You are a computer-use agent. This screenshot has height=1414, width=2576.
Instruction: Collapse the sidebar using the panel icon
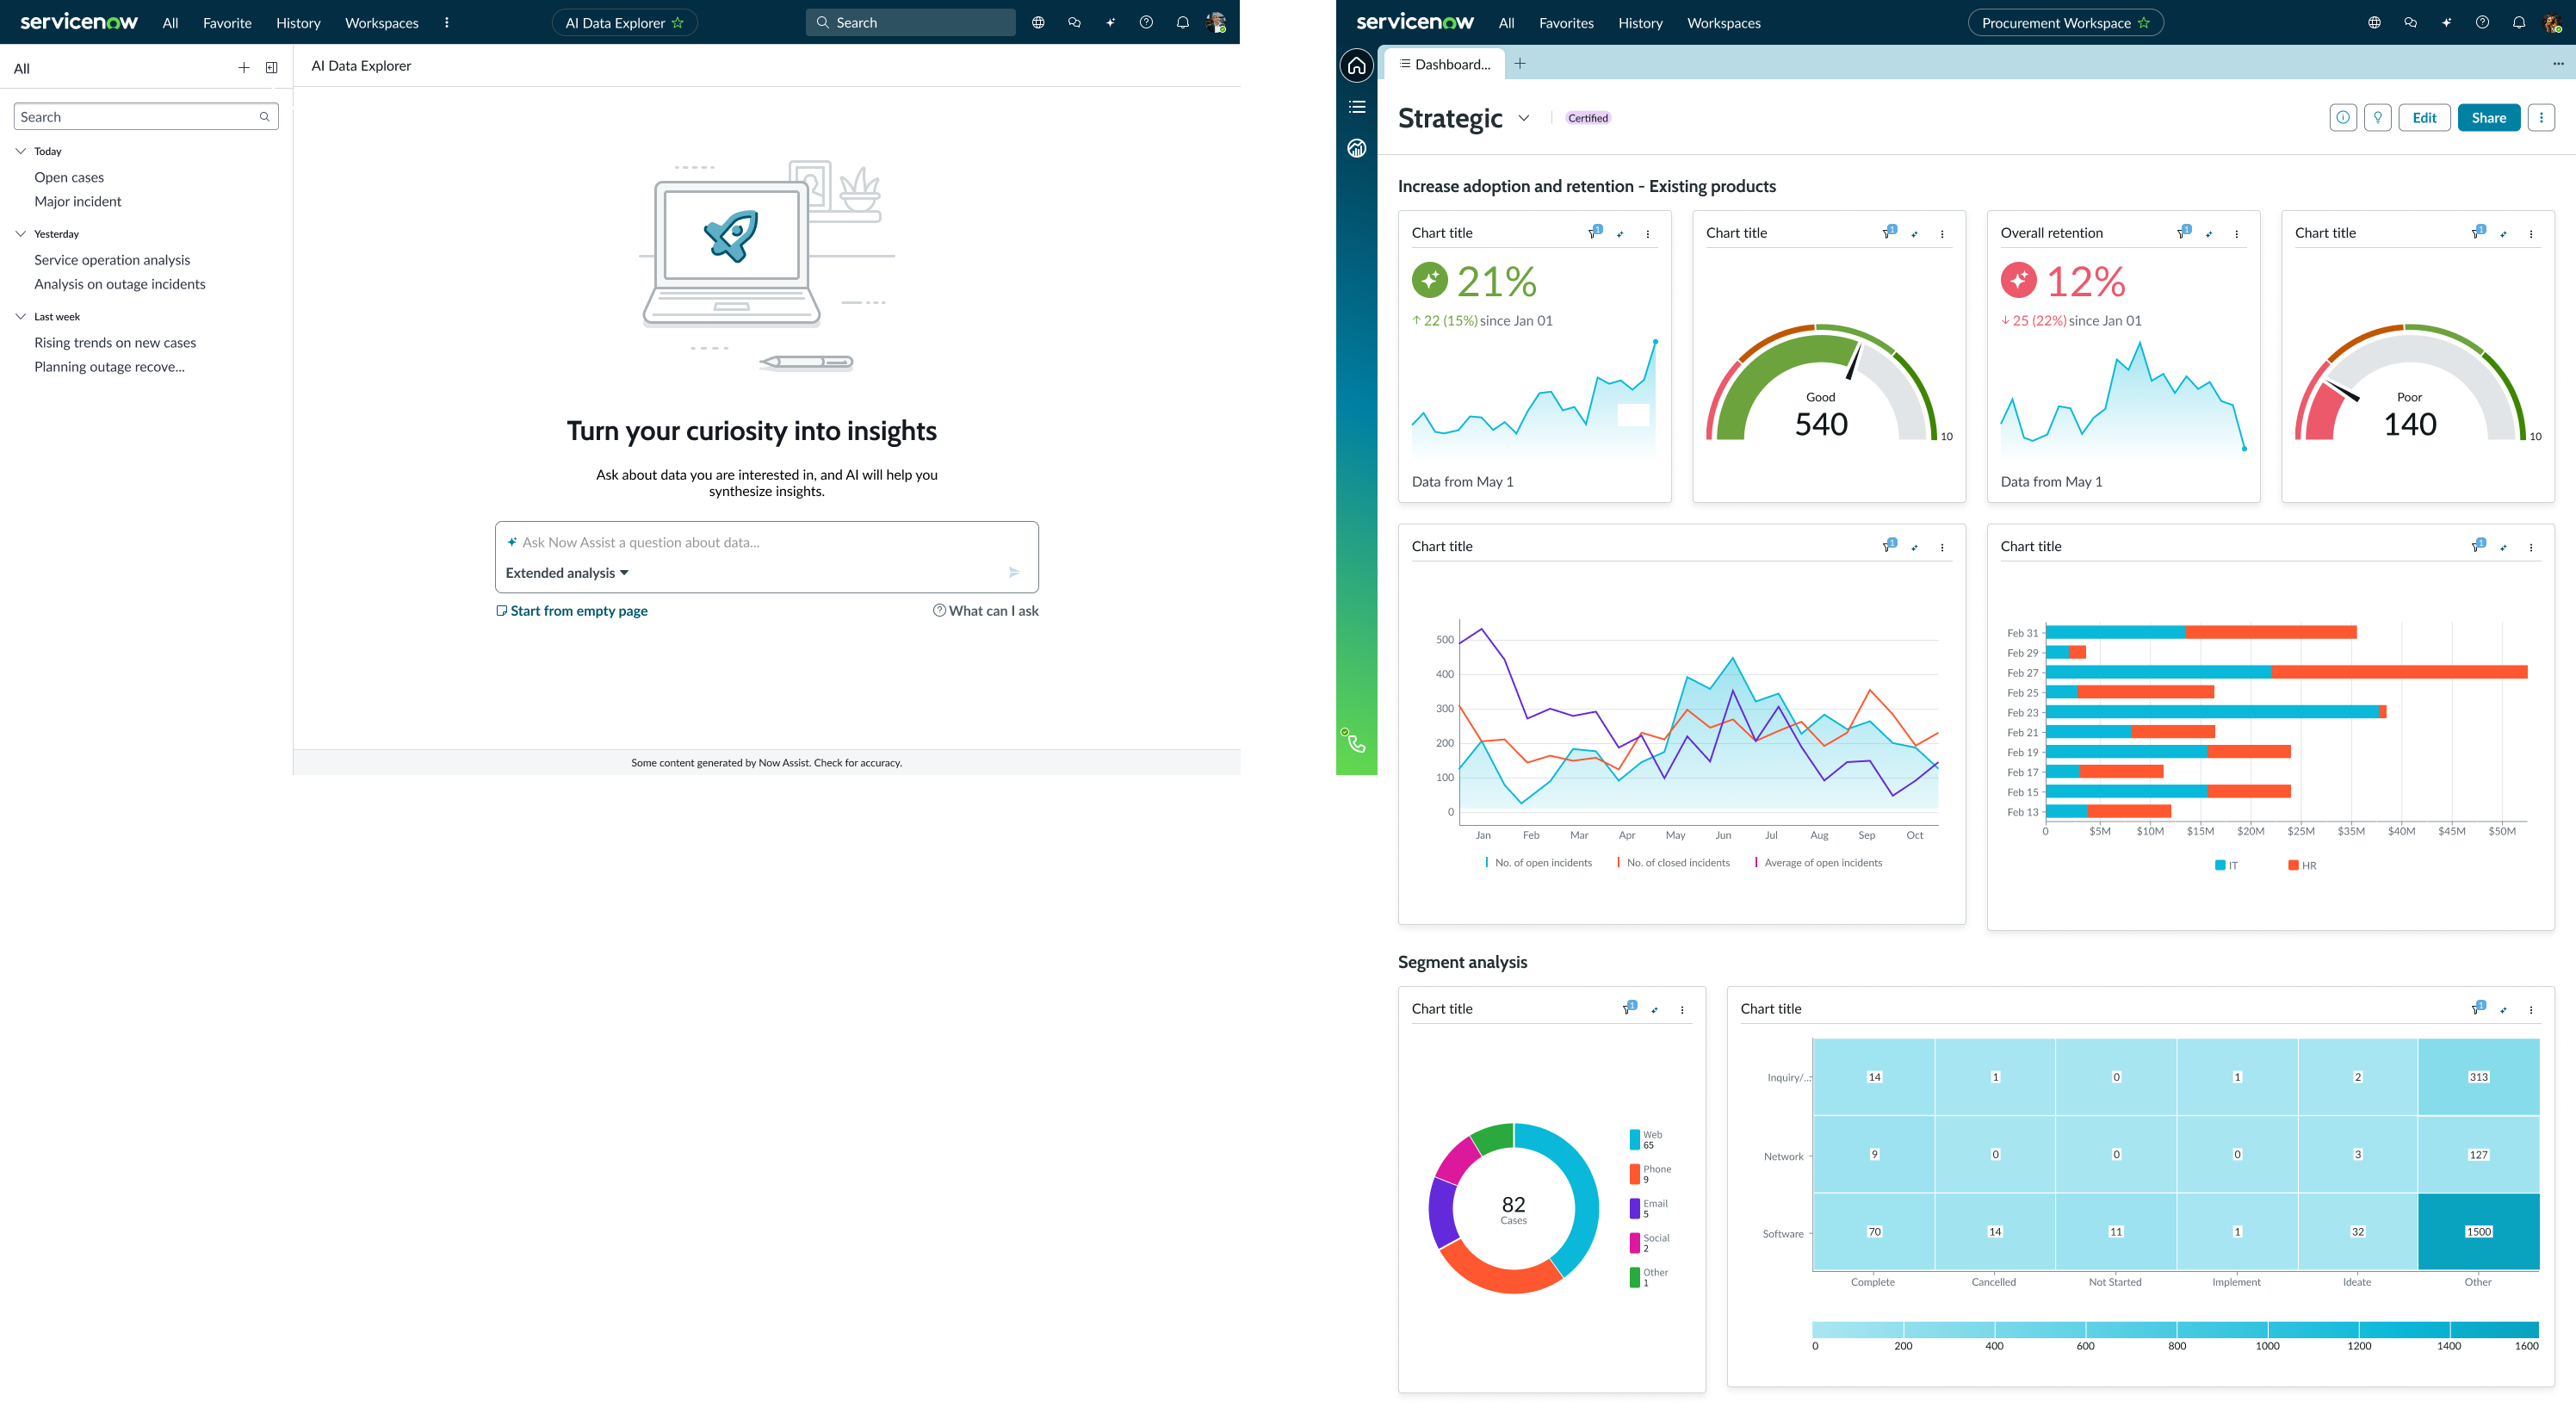271,68
